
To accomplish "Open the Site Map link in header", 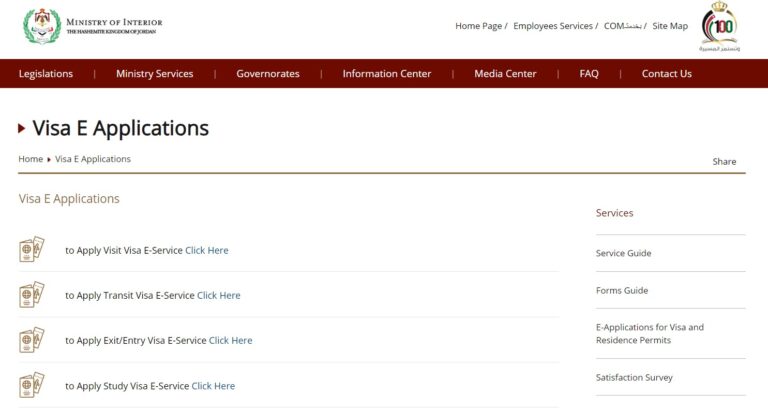I will click(x=670, y=26).
